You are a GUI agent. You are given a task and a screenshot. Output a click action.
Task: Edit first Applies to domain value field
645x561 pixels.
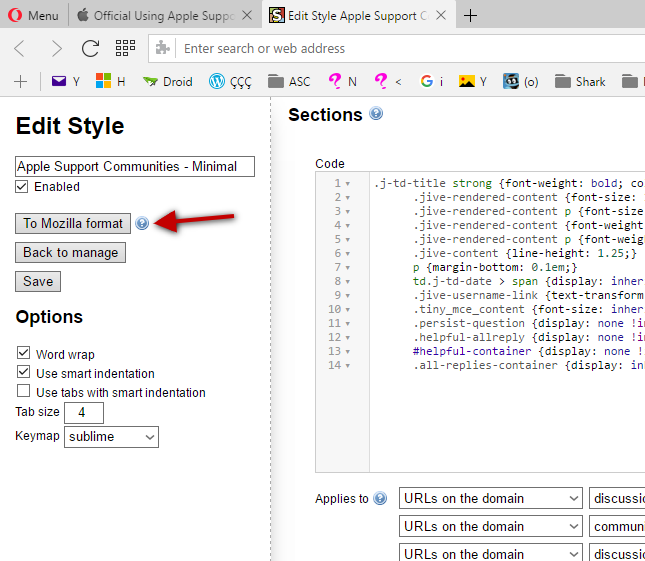click(617, 498)
